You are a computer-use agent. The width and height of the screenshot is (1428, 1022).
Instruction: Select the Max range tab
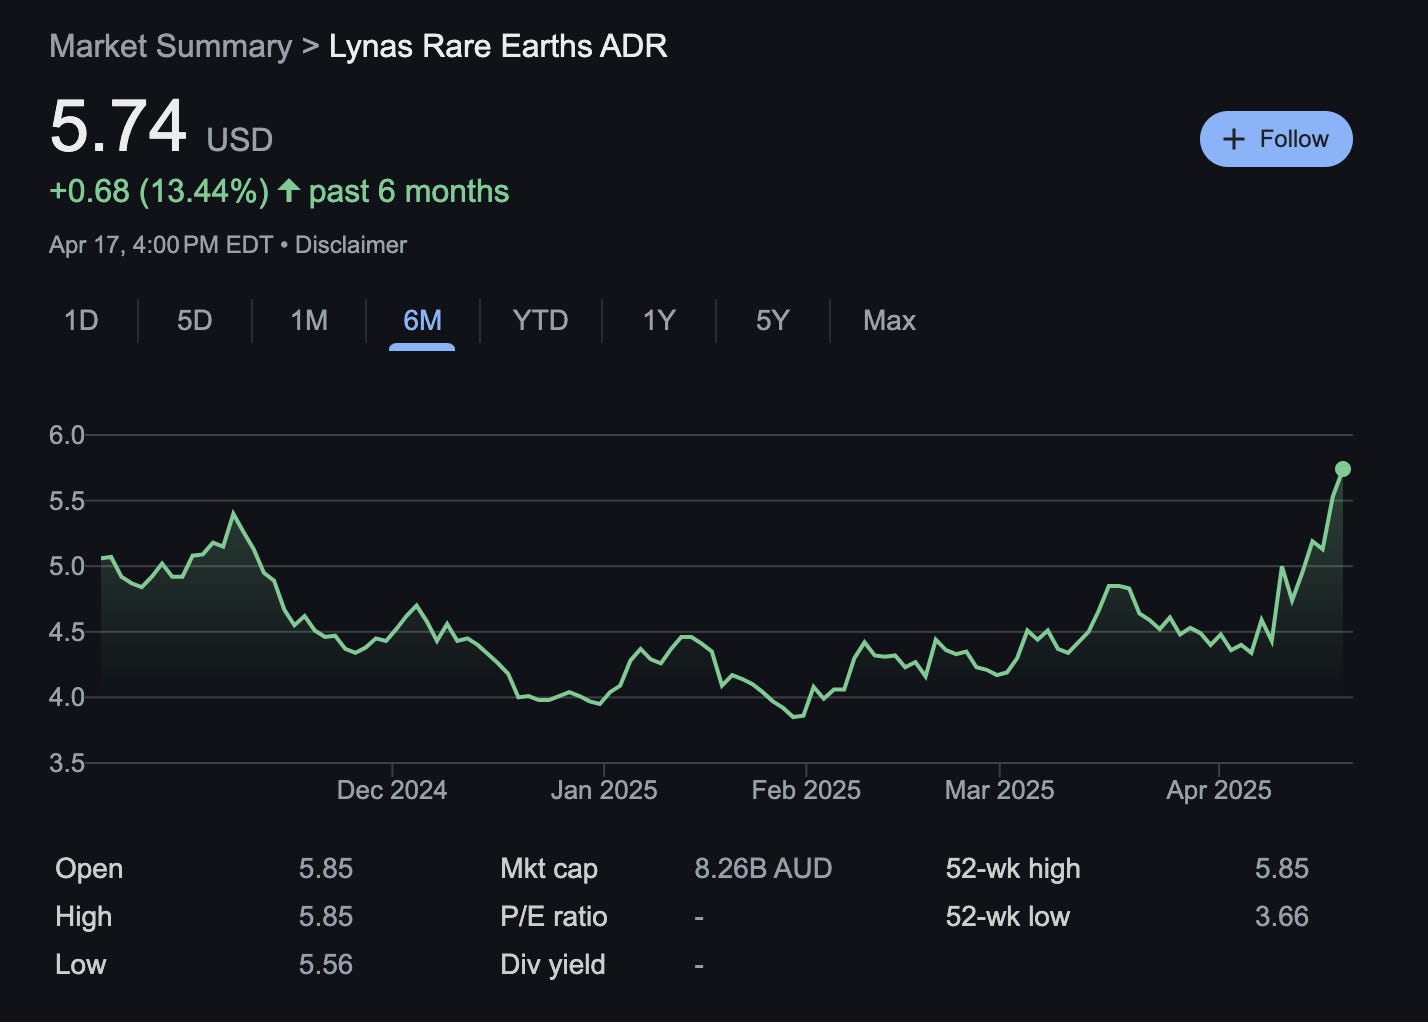point(889,320)
